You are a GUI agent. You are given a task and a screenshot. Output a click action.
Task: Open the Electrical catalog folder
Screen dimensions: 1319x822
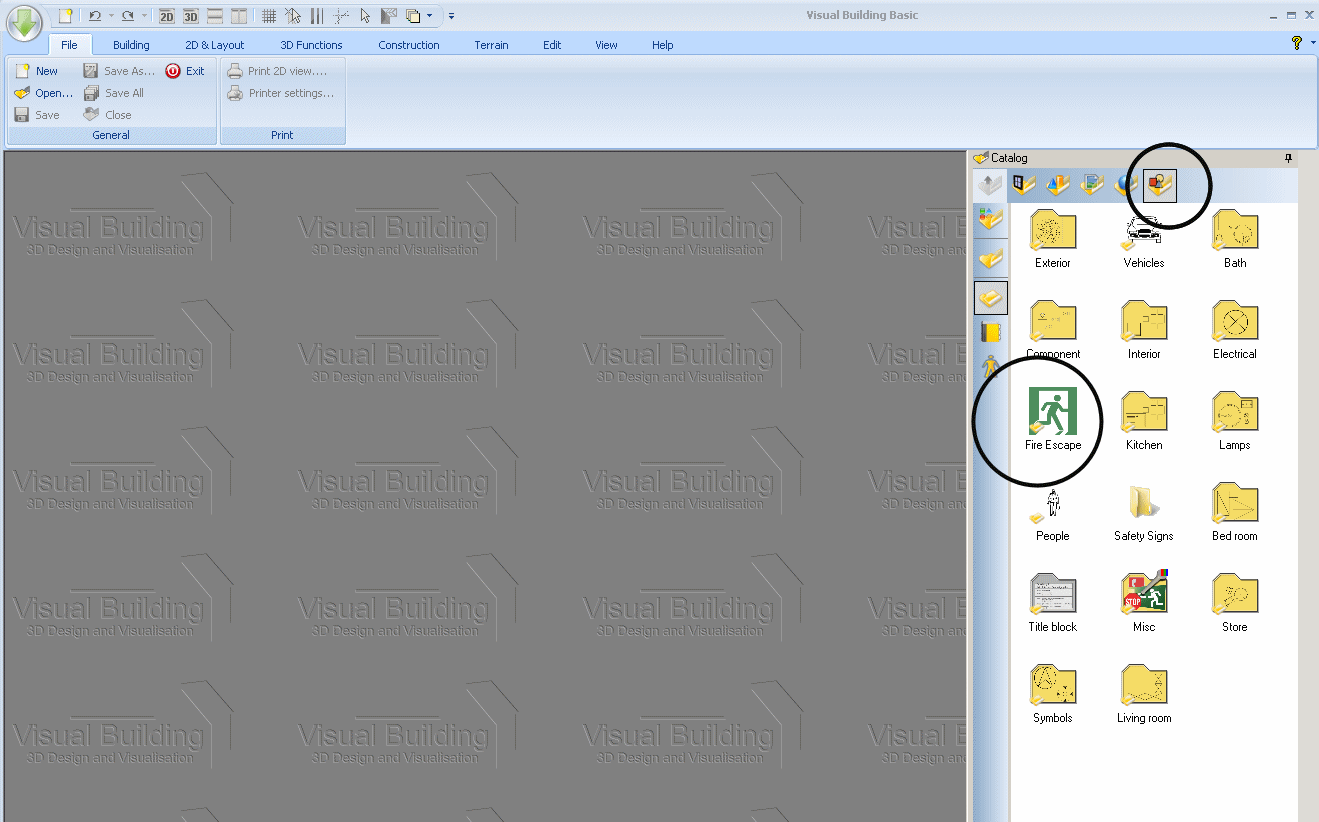point(1235,331)
